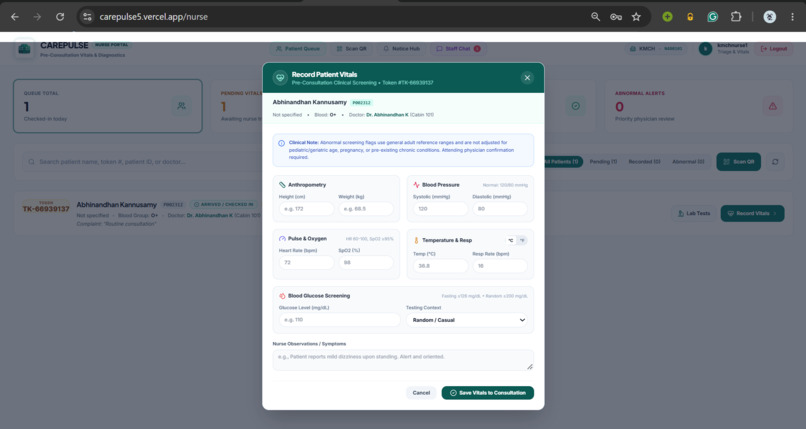Open the Staff Chat tab

[458, 49]
